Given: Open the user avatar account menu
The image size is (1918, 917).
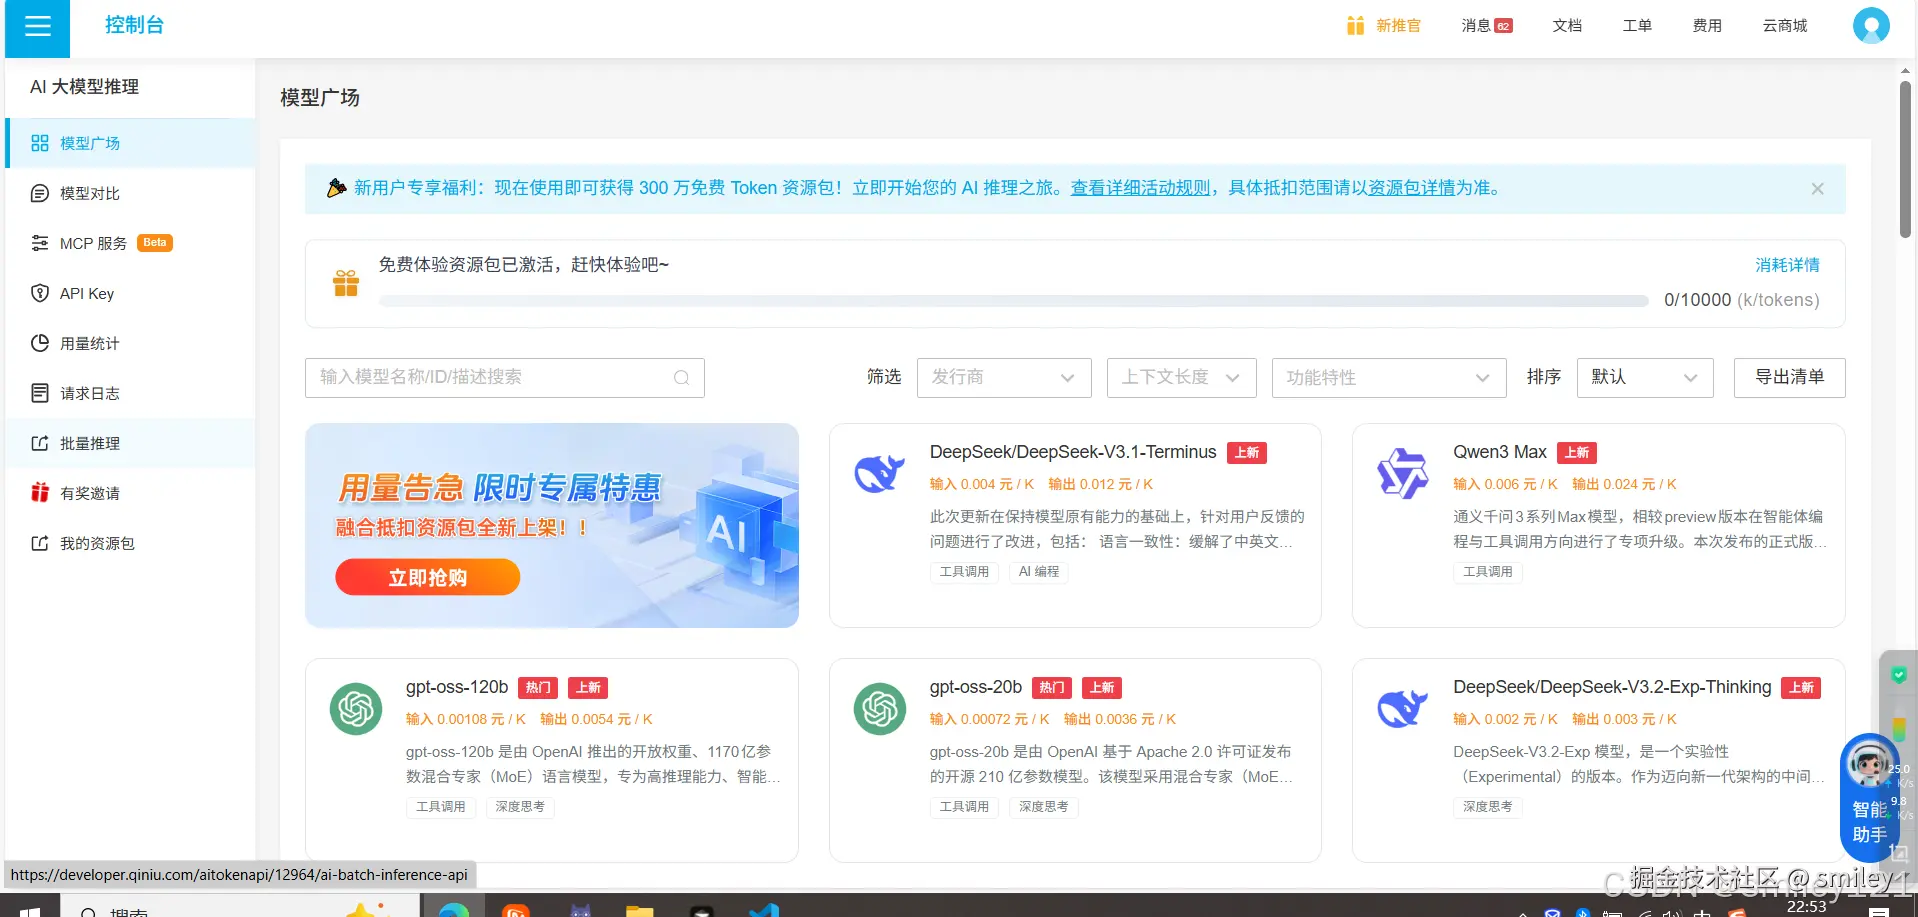Looking at the screenshot, I should click(x=1870, y=26).
